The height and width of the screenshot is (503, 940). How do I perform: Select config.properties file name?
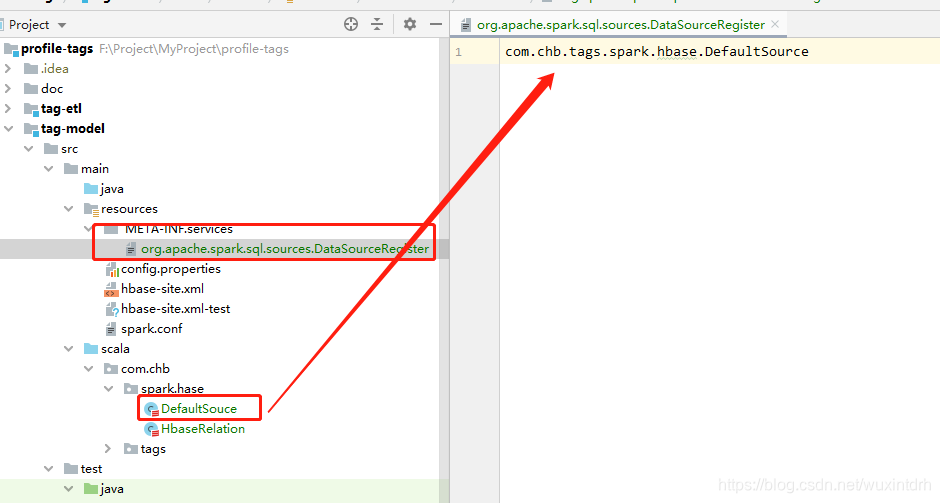[171, 269]
